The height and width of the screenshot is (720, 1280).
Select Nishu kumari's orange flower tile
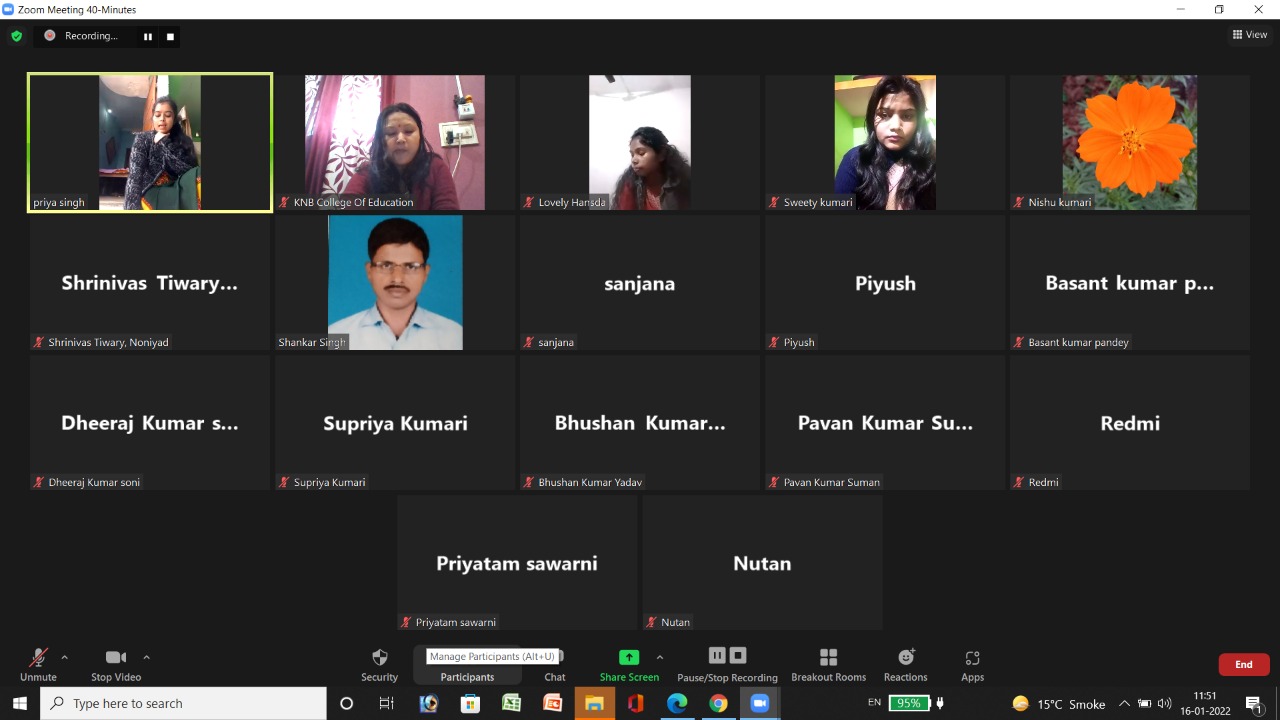coord(1130,142)
